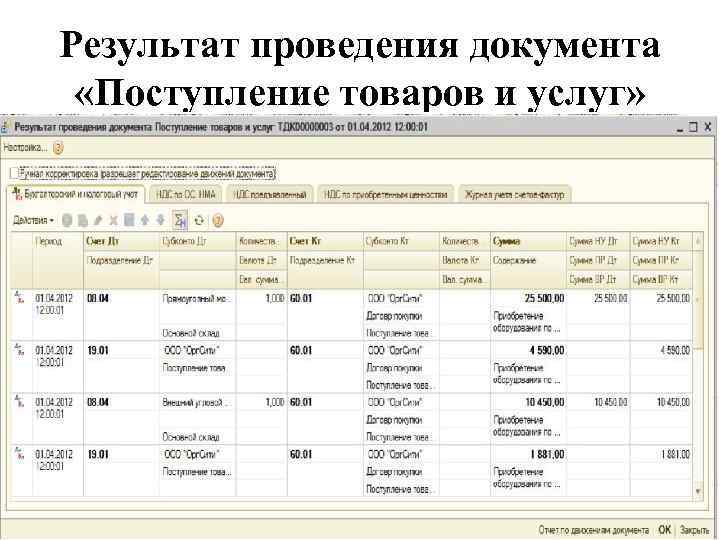Select the bold 10 450,00 sum cell
The image size is (720, 540).
tap(528, 403)
